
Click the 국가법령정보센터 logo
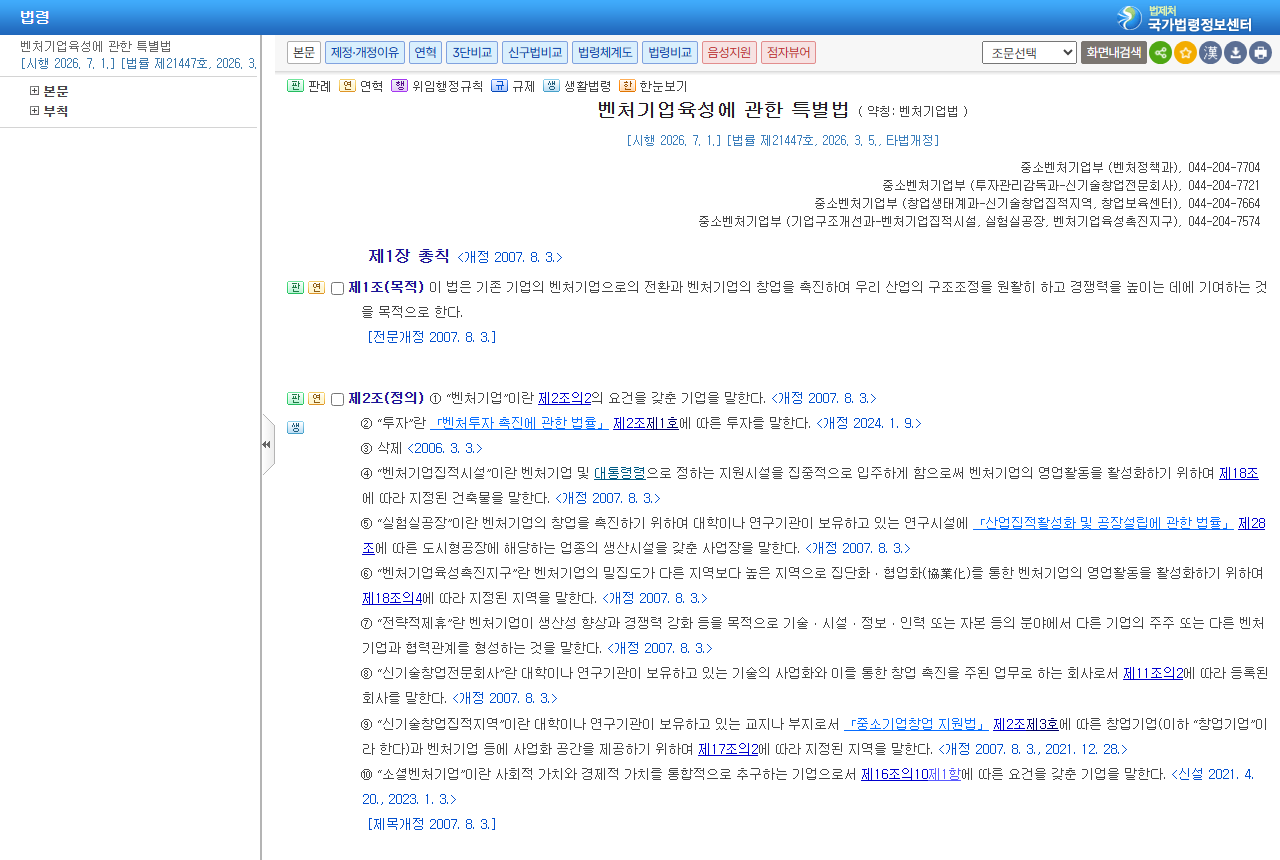coord(1186,17)
